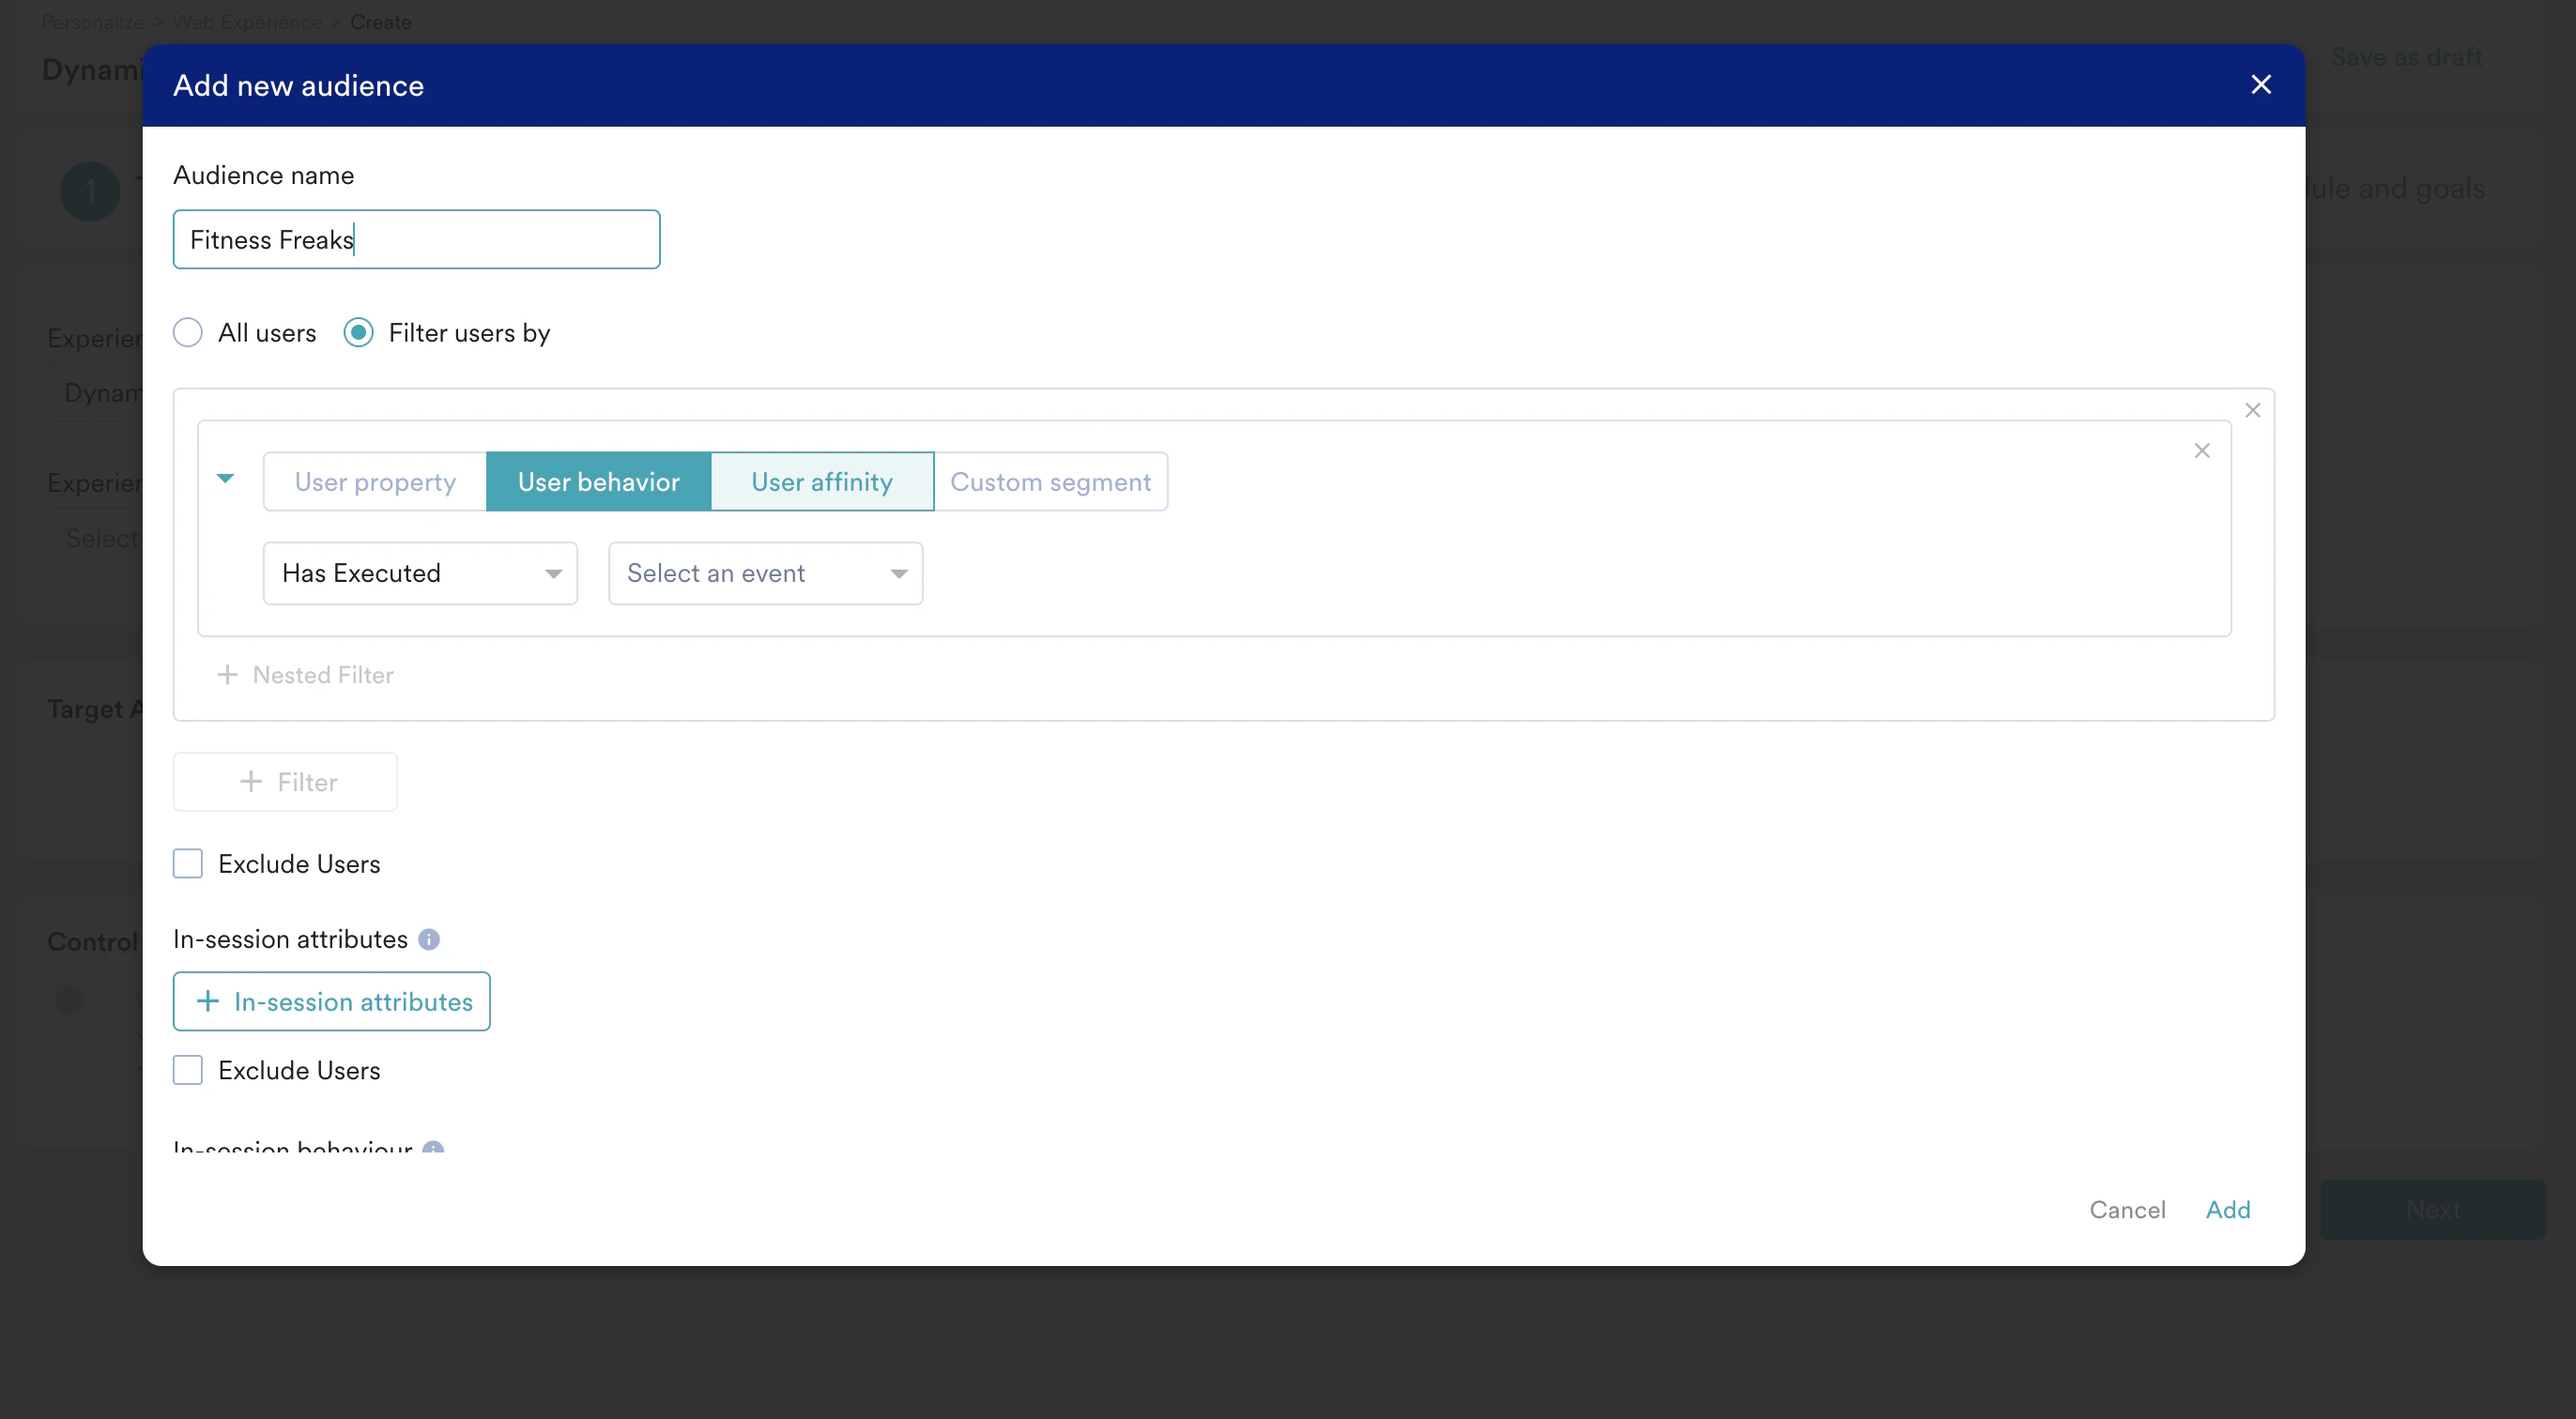
Task: Open the Has Executed dropdown
Action: [x=420, y=573]
